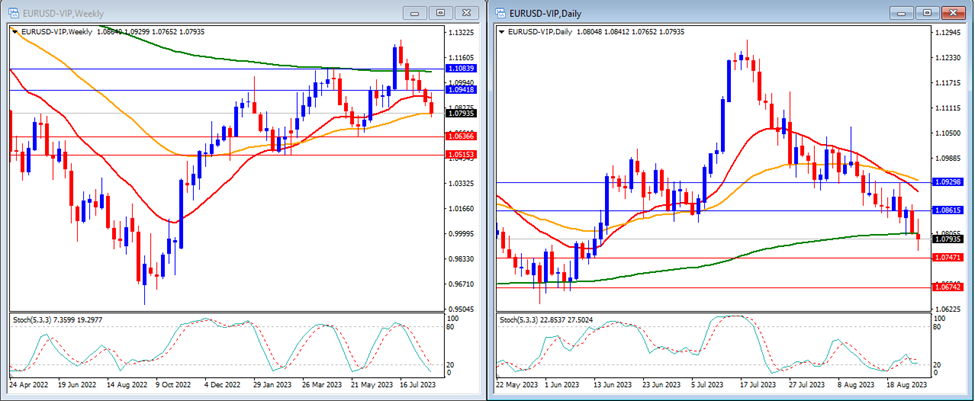Click the 9 Oct 2022 date on Weekly time axis
This screenshot has width=975, height=401.
coord(173,385)
